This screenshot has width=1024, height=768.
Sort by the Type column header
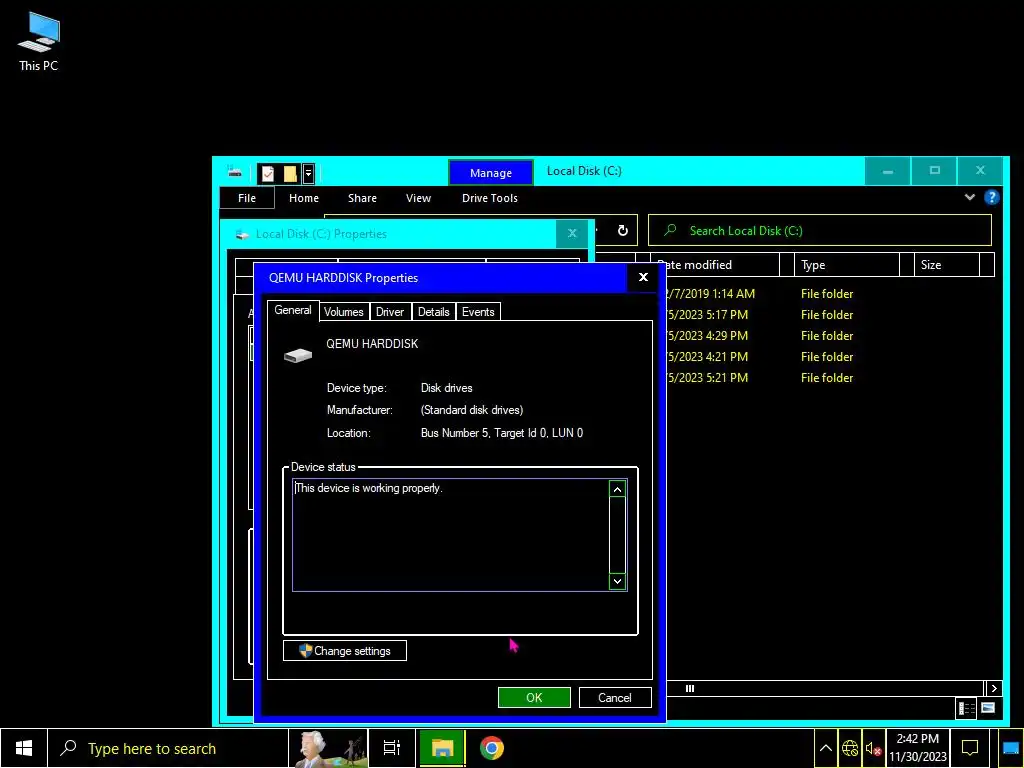coord(847,264)
